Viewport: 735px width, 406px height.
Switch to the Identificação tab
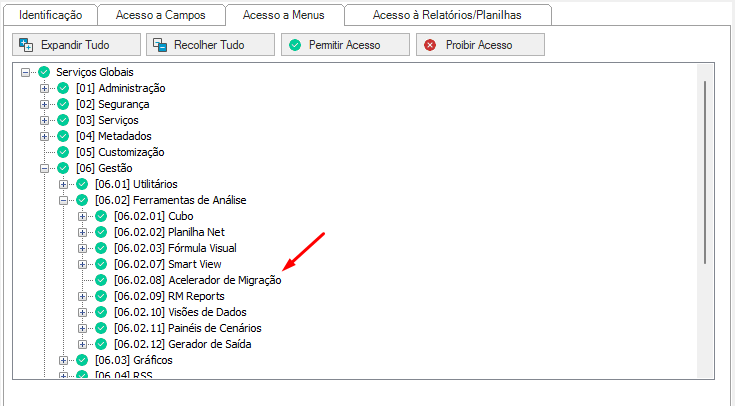[x=51, y=15]
